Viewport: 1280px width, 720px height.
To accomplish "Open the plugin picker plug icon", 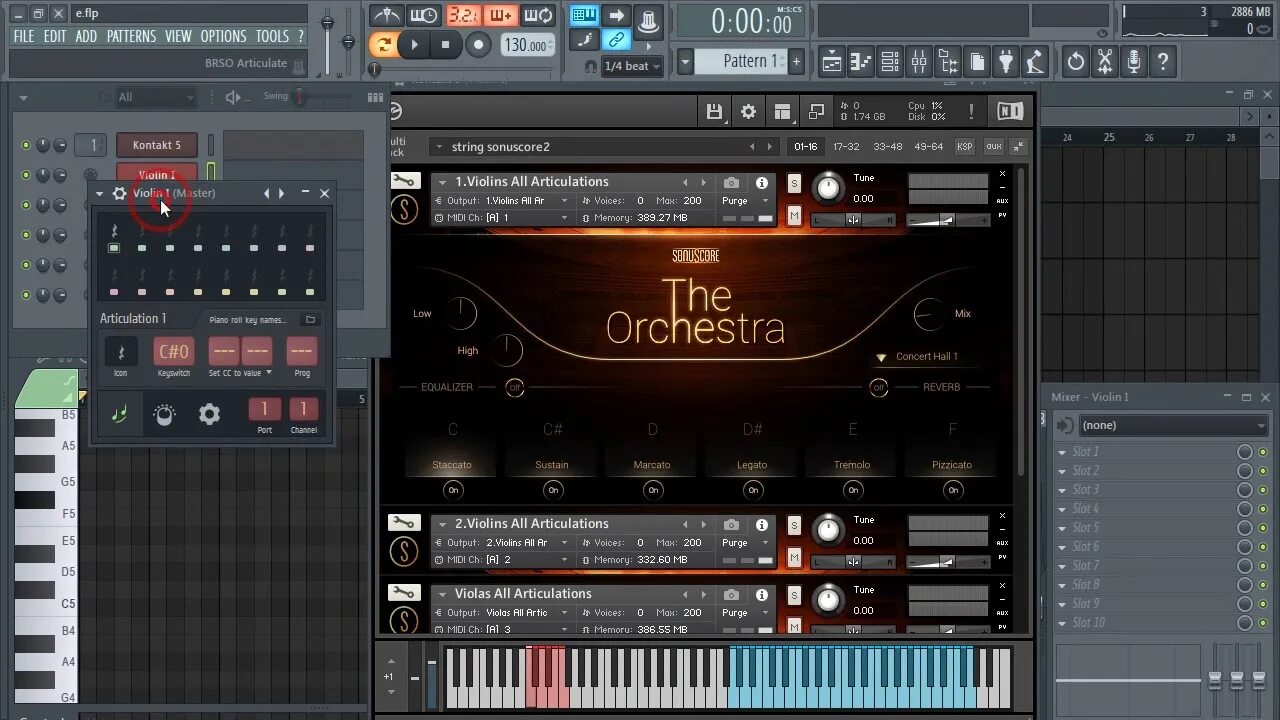I will 1006,62.
